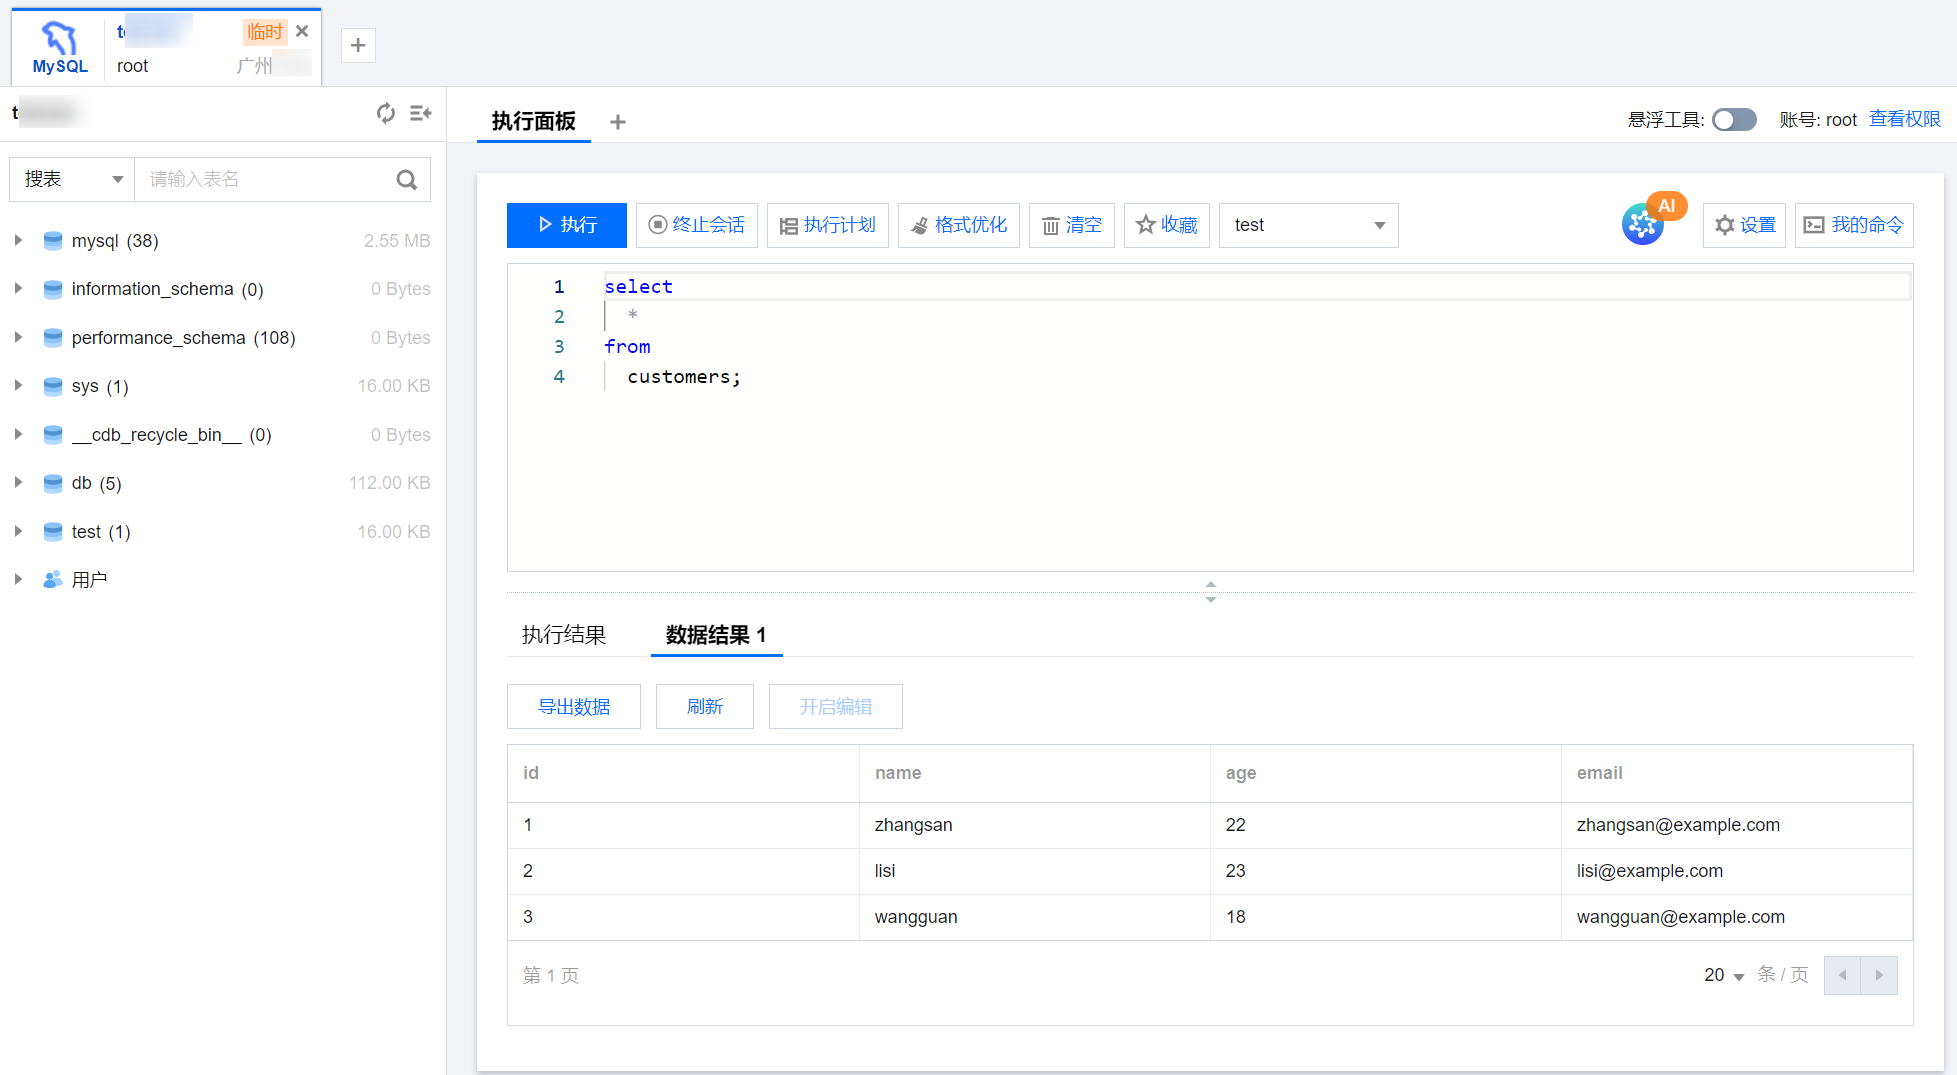The width and height of the screenshot is (1957, 1075).
Task: Click the 导出数据 export button
Action: (574, 707)
